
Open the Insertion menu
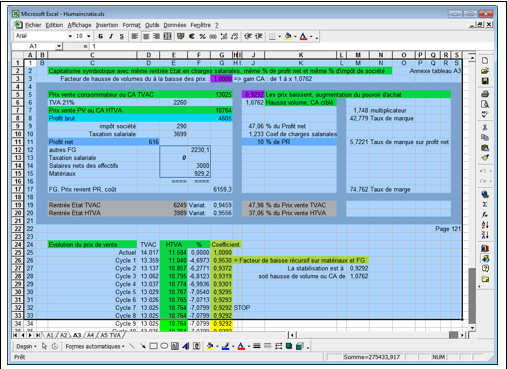(107, 25)
